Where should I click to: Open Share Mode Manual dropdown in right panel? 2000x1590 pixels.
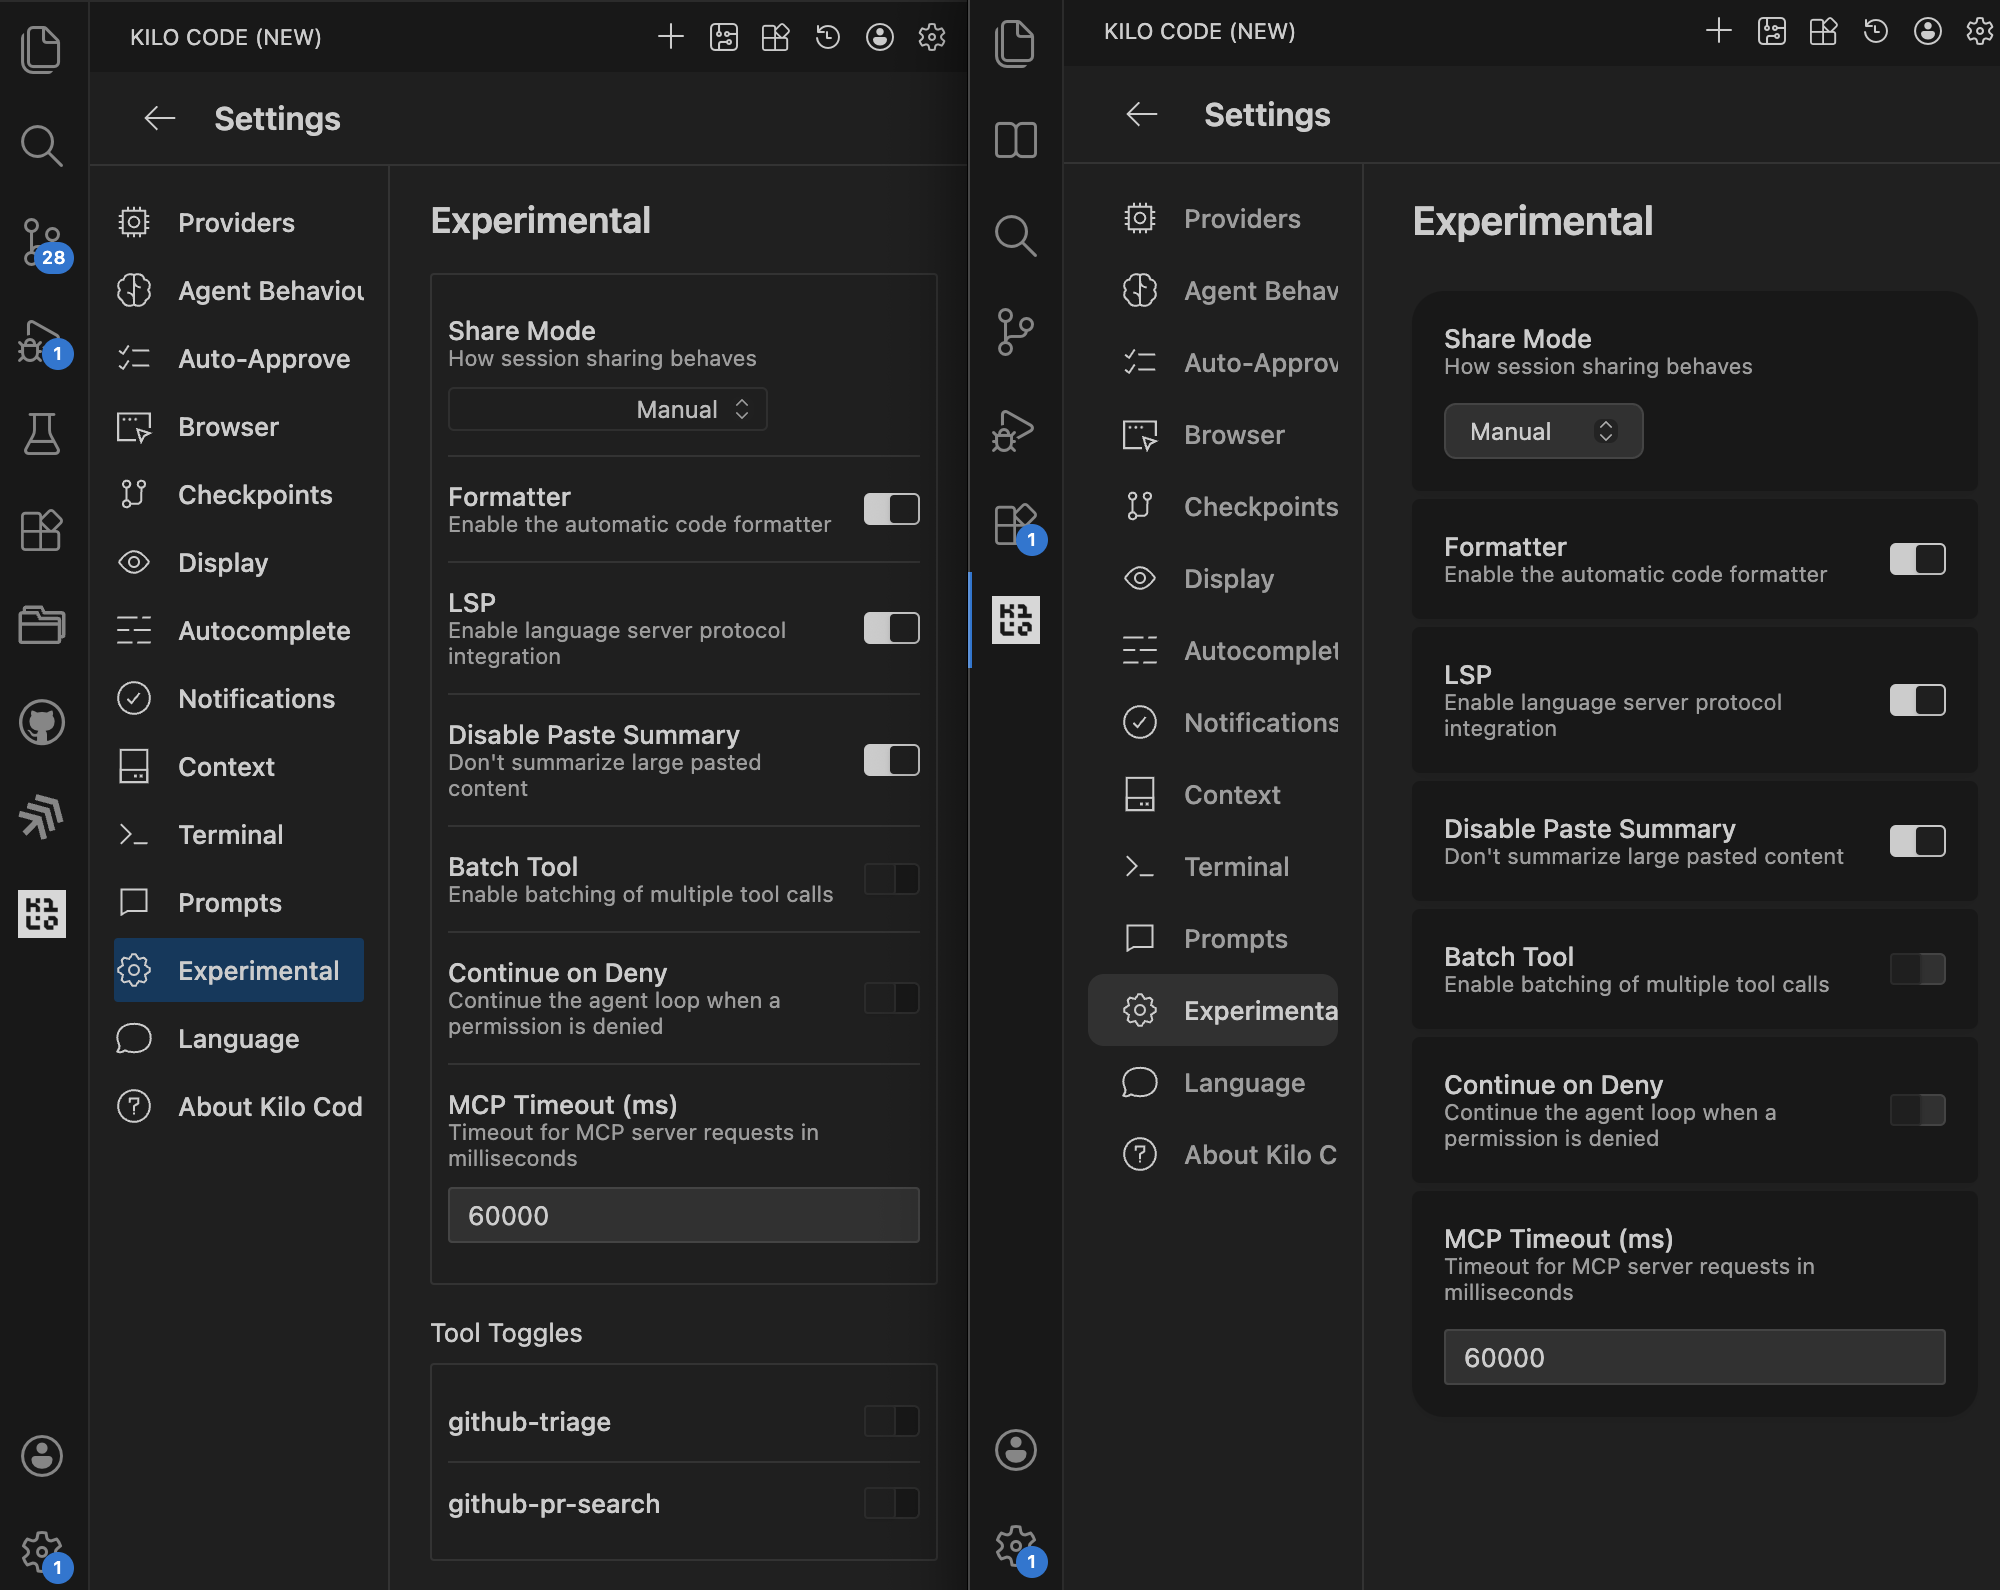pos(1542,432)
